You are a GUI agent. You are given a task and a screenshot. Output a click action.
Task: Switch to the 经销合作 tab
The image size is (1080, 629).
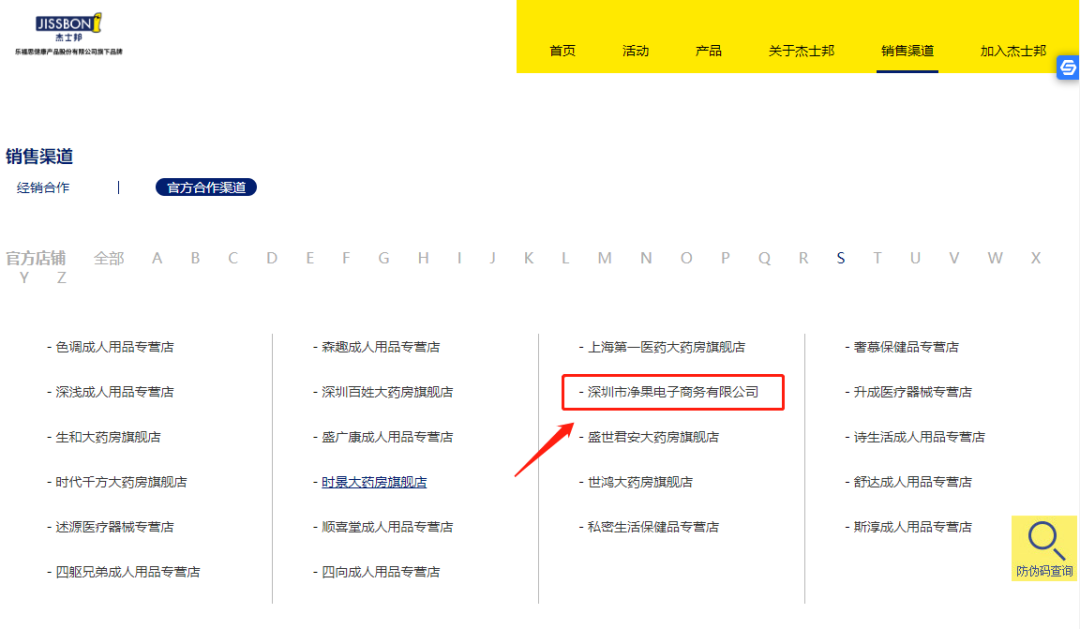43,187
